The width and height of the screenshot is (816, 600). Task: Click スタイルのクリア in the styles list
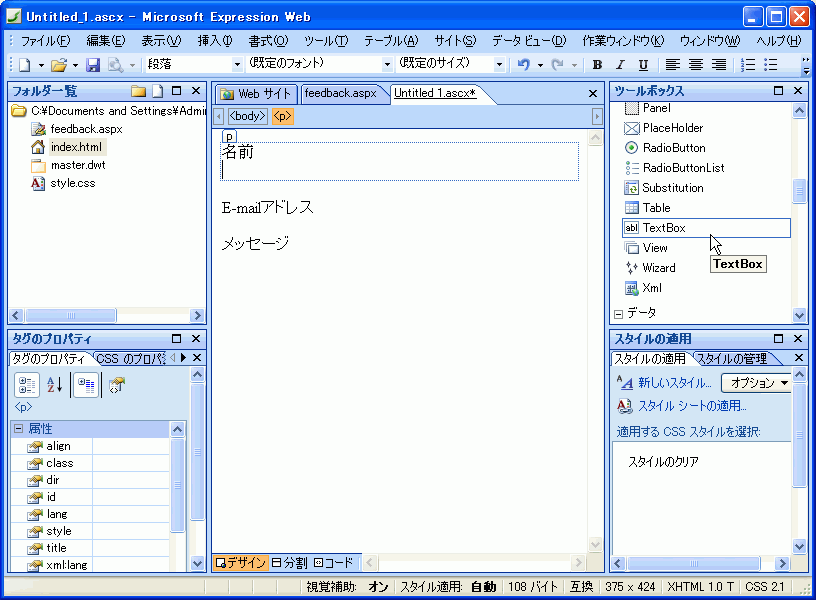pyautogui.click(x=664, y=462)
